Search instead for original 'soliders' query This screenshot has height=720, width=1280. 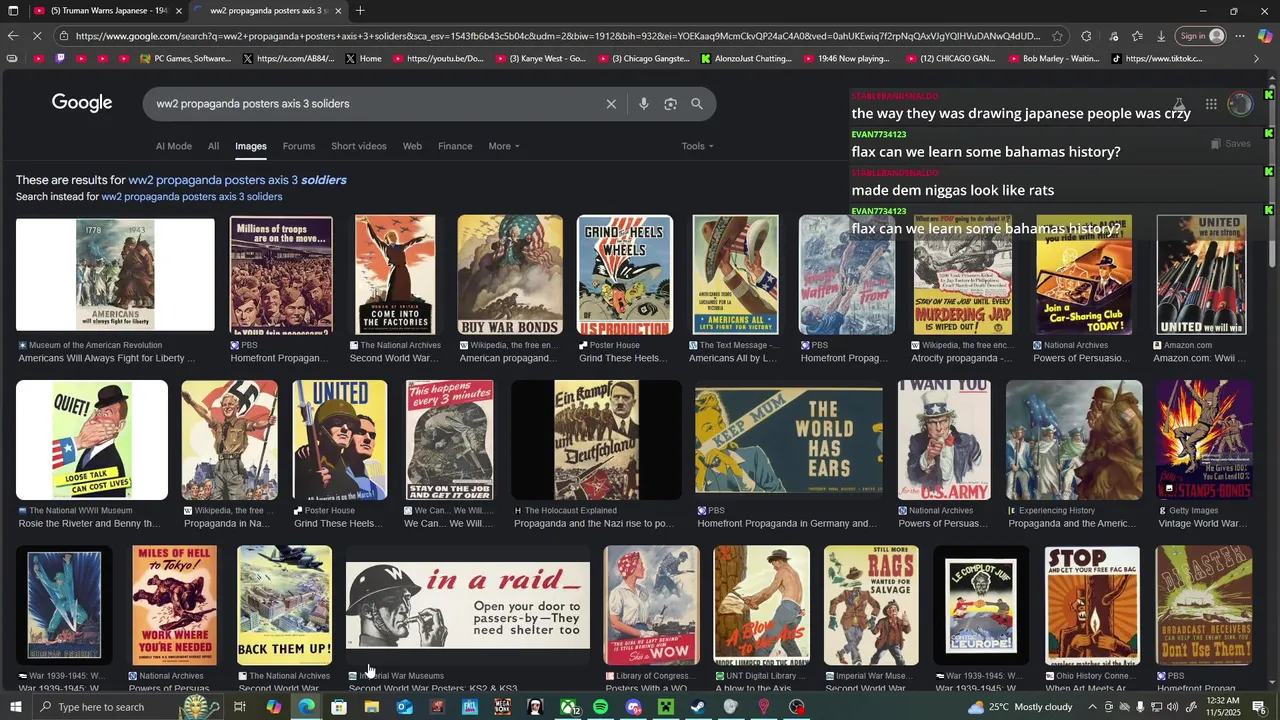coord(192,197)
